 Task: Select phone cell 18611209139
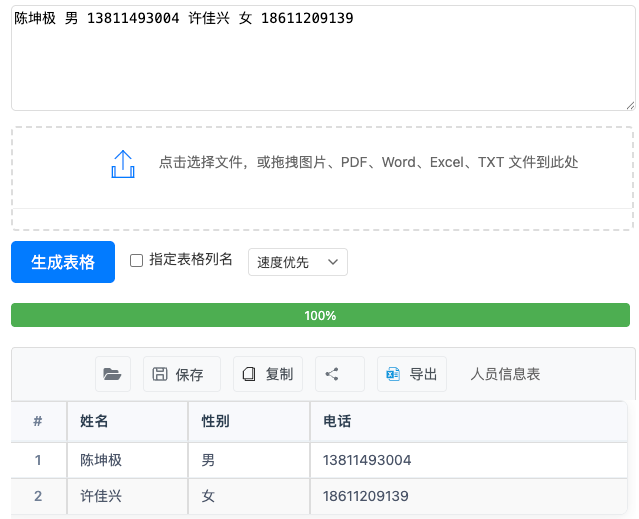click(x=469, y=496)
